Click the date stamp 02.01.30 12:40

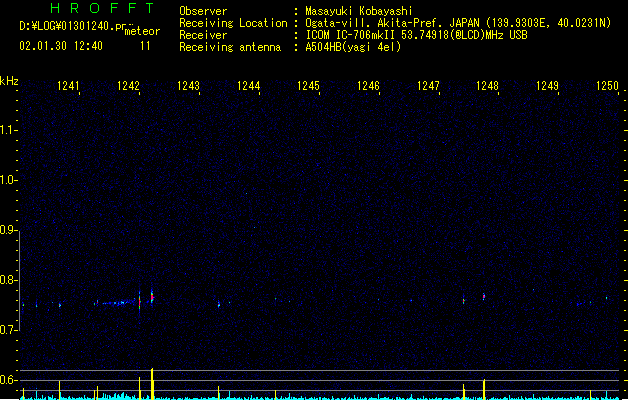(x=61, y=46)
